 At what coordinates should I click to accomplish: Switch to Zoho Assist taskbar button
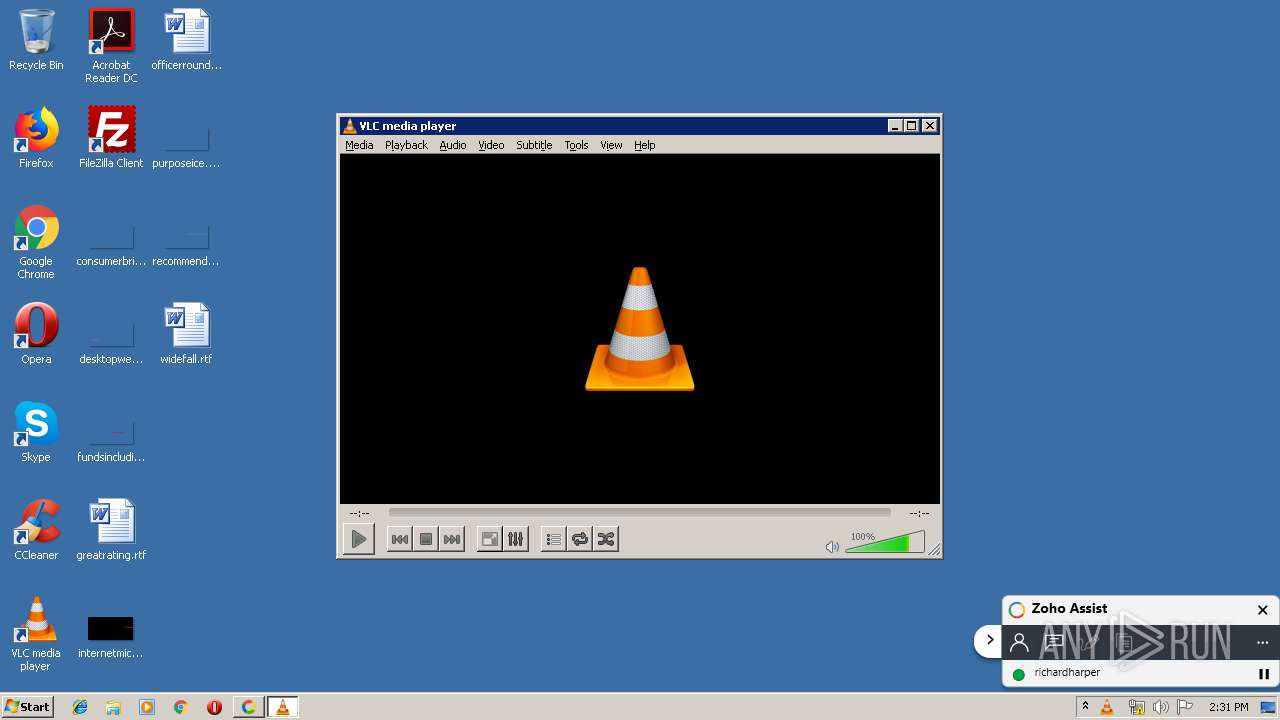point(248,707)
